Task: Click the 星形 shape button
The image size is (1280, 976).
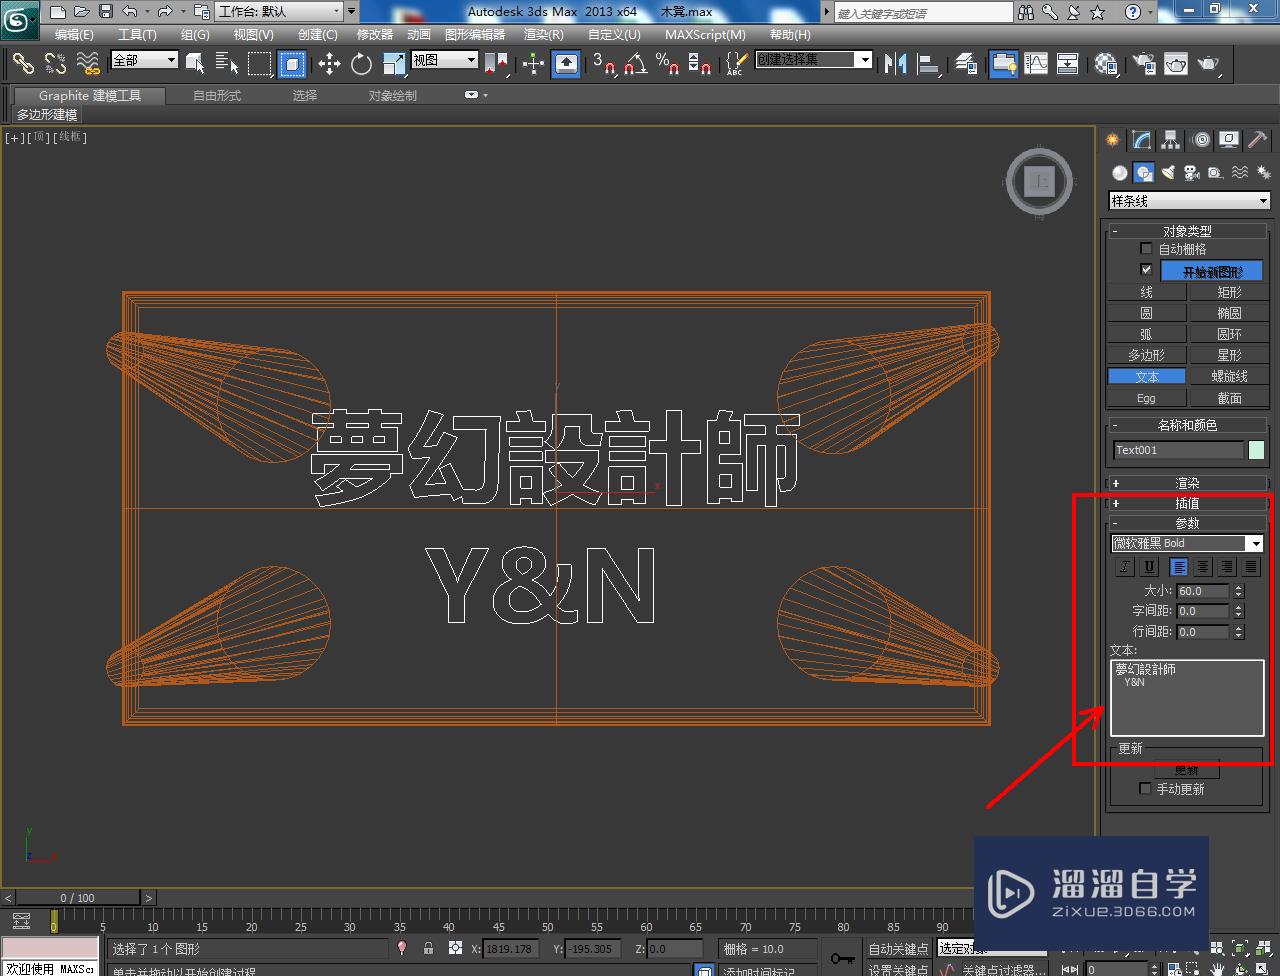Action: 1229,355
